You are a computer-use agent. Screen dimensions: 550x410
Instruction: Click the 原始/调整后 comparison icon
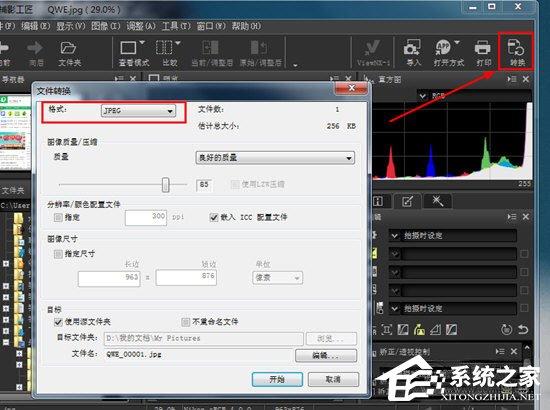point(259,48)
